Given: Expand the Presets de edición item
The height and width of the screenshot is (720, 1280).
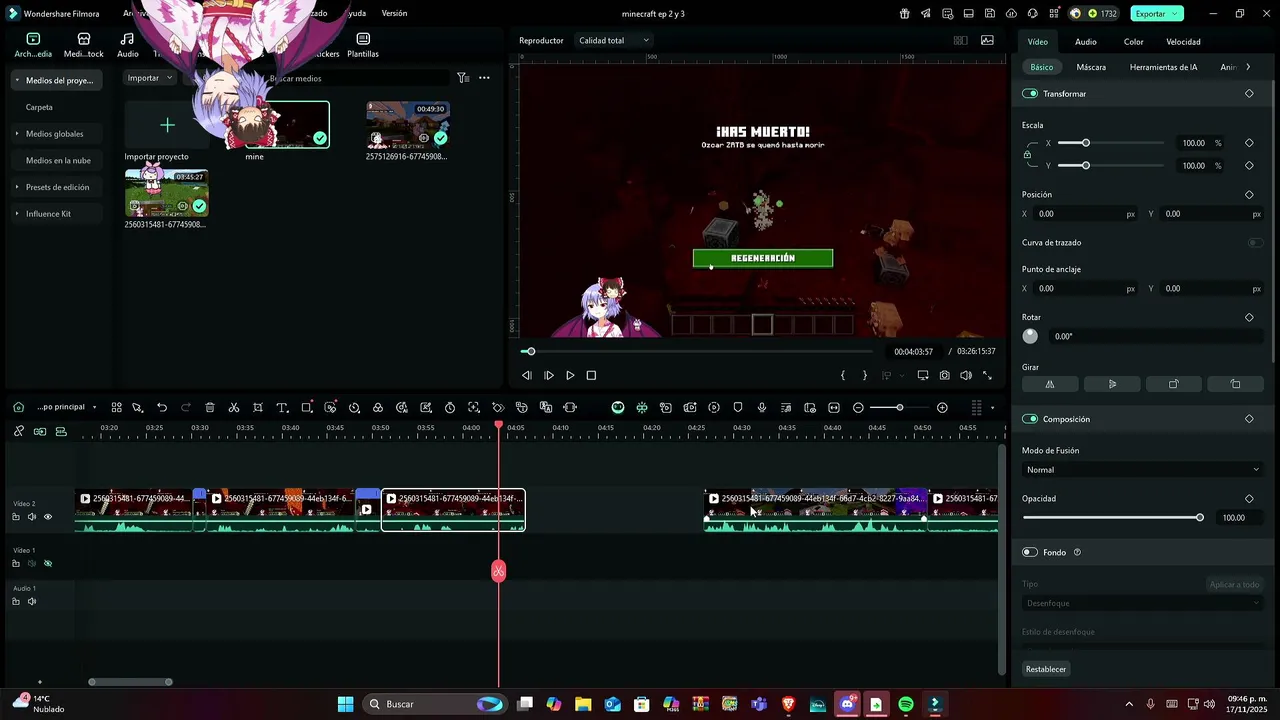Looking at the screenshot, I should tap(17, 187).
